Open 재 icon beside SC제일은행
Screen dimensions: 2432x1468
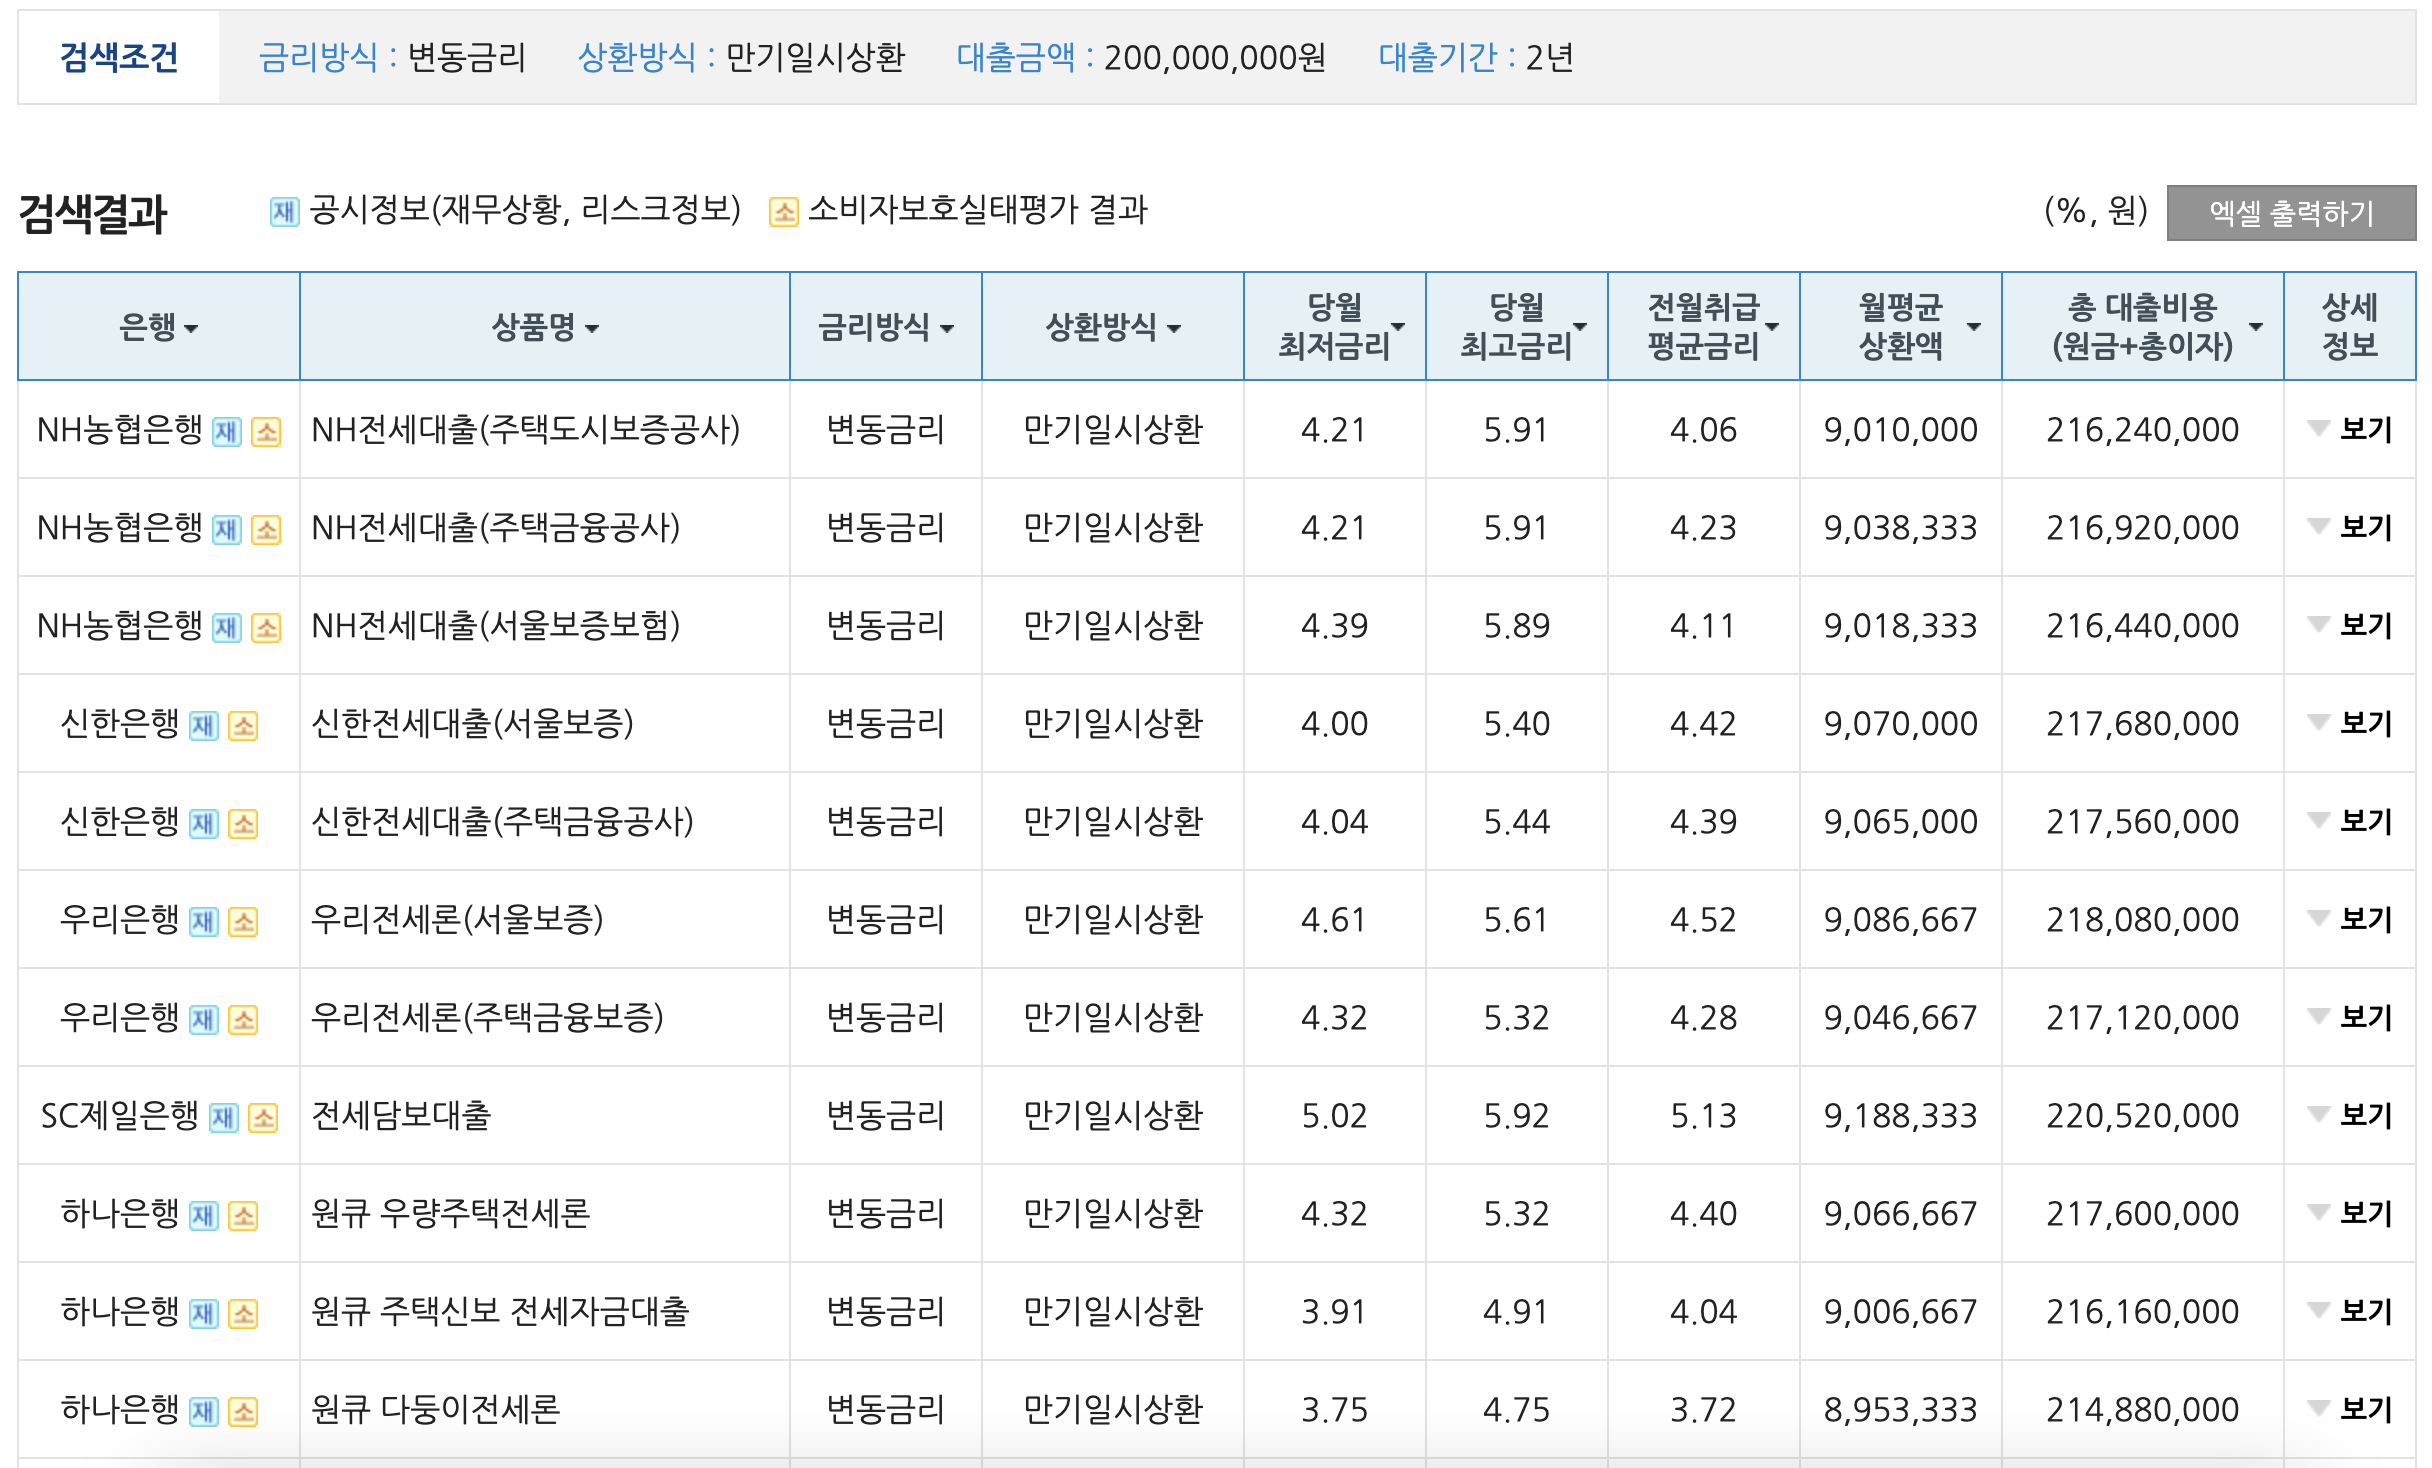[x=224, y=1118]
